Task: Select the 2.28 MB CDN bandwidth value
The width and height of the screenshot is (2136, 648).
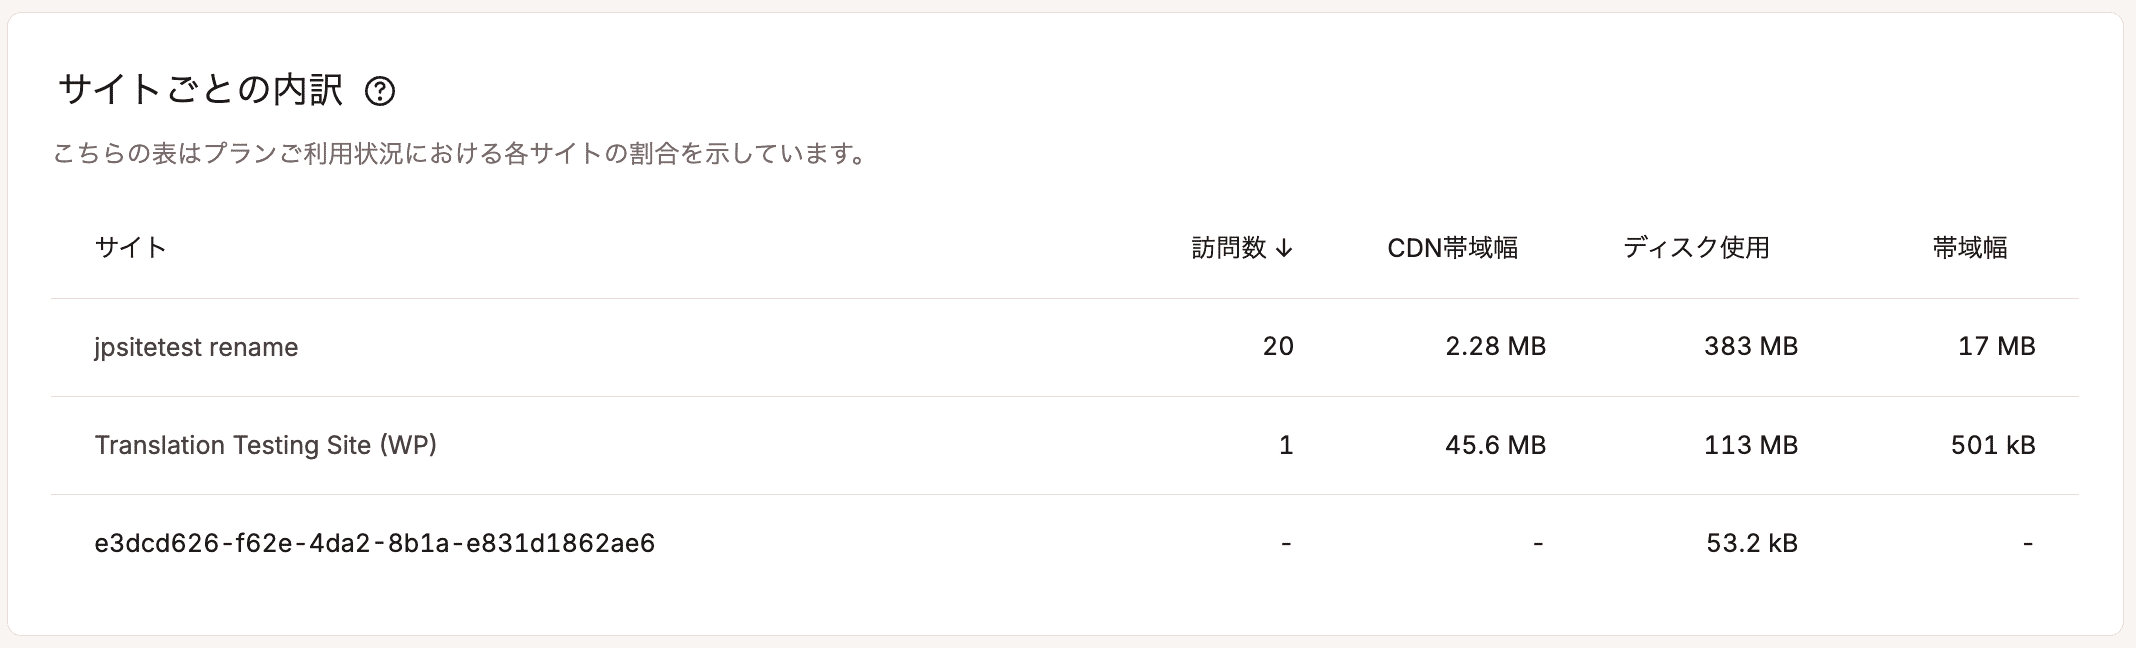Action: [1496, 346]
